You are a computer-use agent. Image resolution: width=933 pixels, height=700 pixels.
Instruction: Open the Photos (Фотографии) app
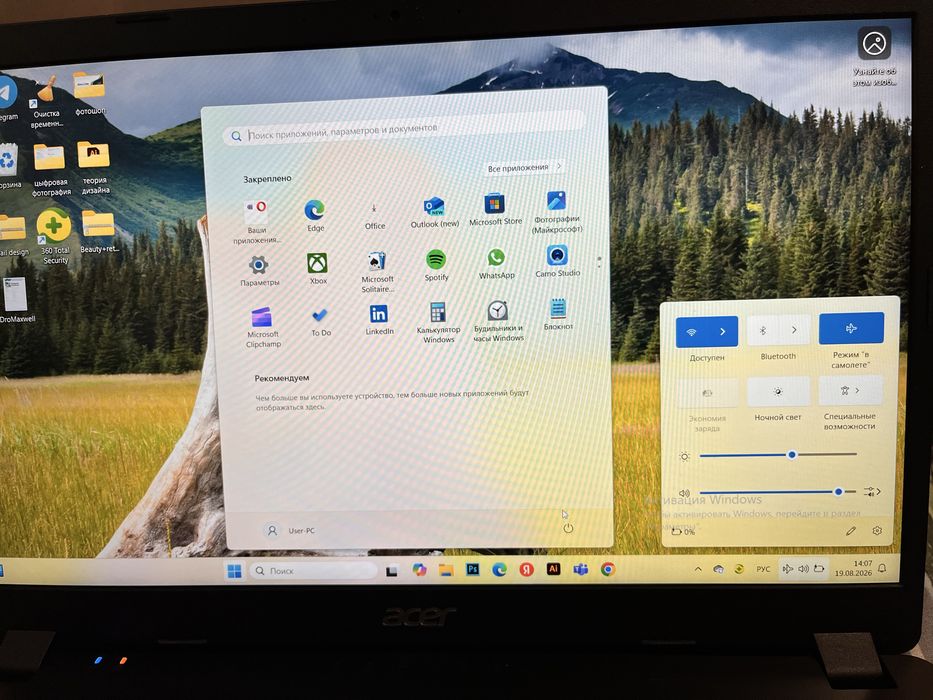pyautogui.click(x=557, y=211)
